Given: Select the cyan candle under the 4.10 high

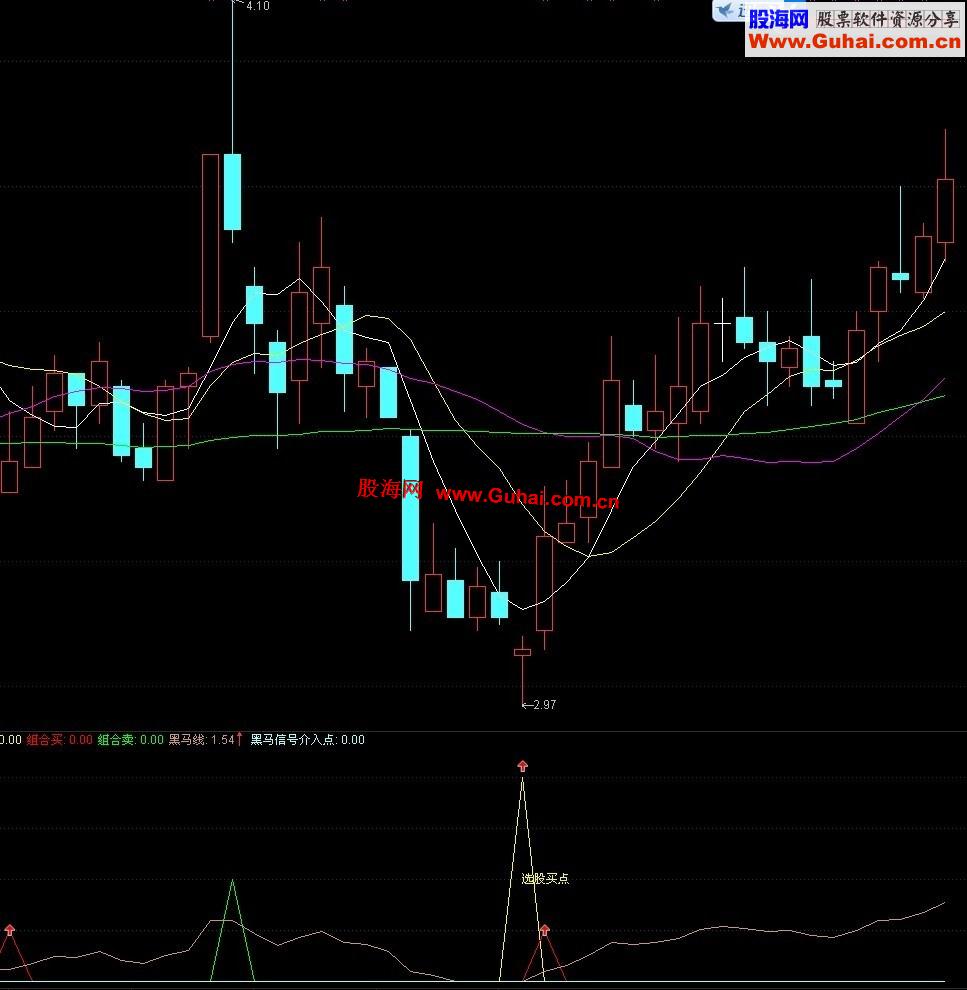Looking at the screenshot, I should click(232, 191).
